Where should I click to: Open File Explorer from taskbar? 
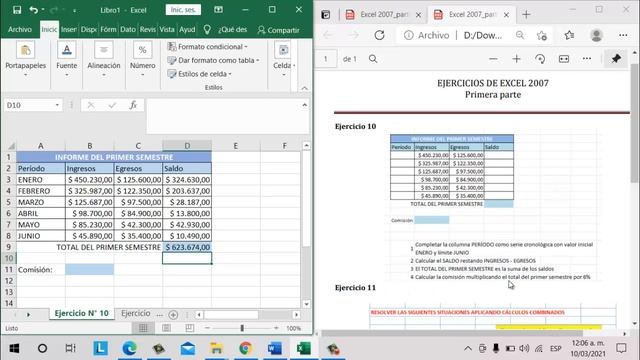tap(216, 349)
